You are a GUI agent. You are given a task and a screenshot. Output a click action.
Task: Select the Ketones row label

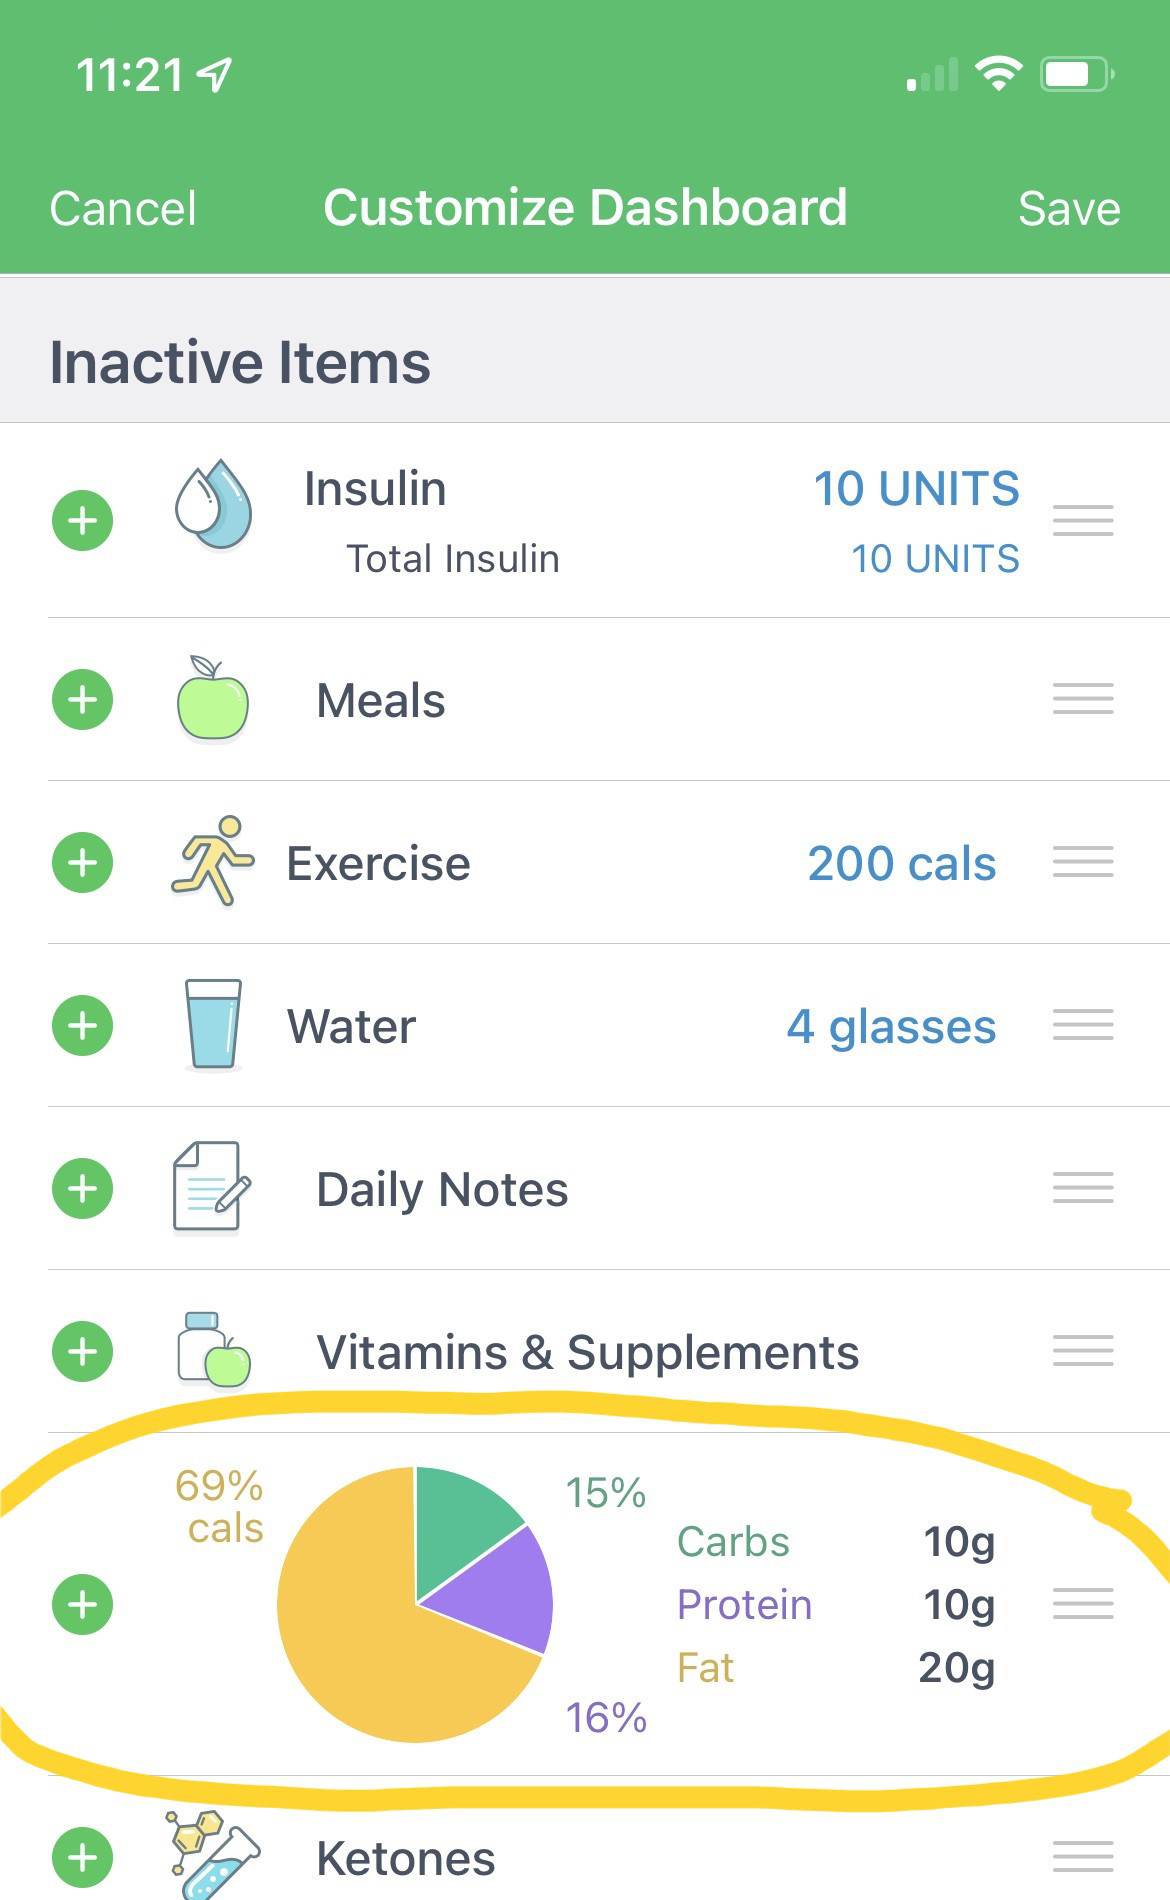pos(405,1859)
